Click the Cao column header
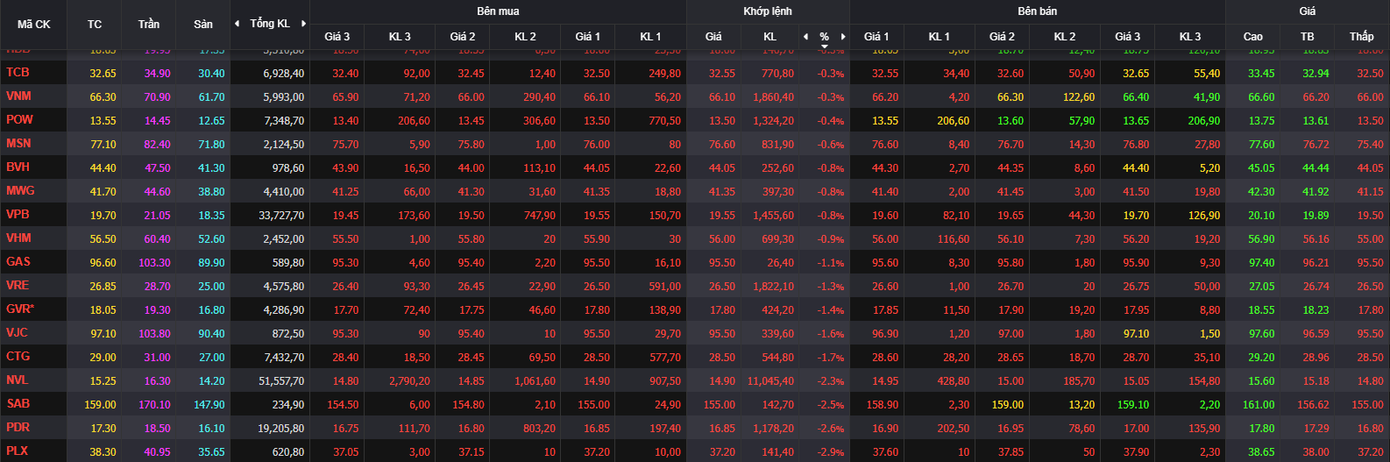1390x462 pixels. click(x=1253, y=37)
